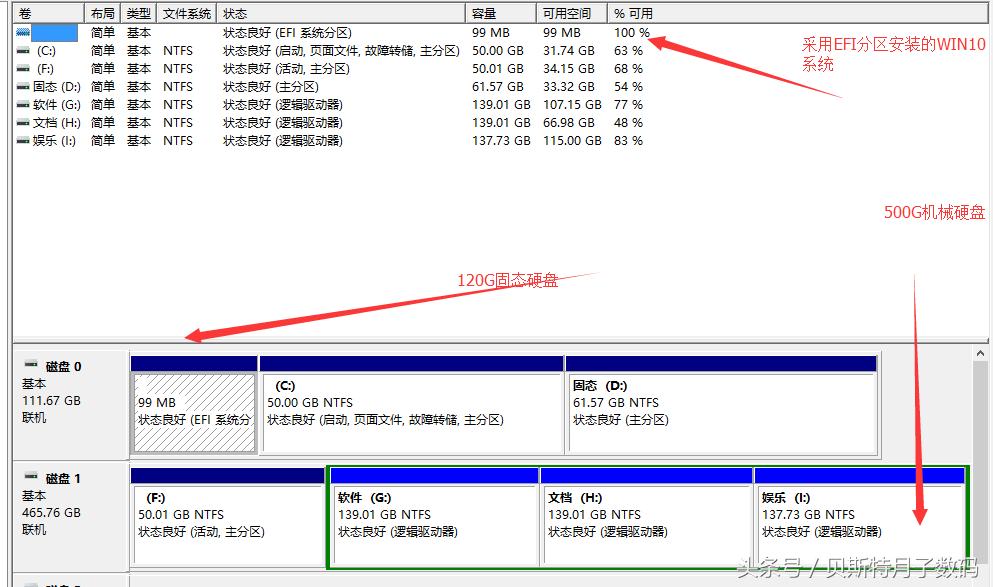
Task: Click the disk icon beside volume (F:)
Action: (x=22, y=68)
